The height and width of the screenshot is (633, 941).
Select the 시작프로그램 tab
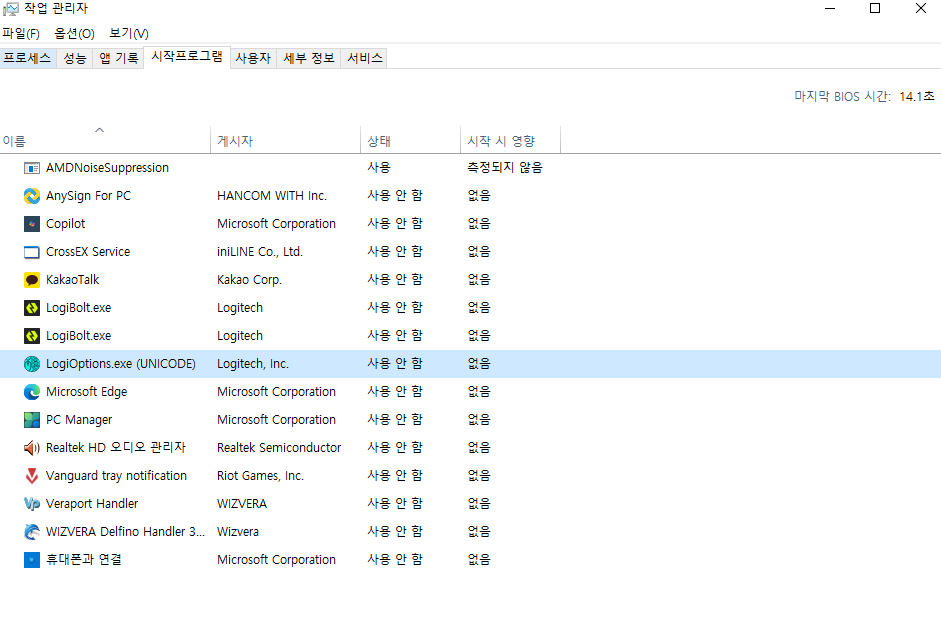click(187, 57)
